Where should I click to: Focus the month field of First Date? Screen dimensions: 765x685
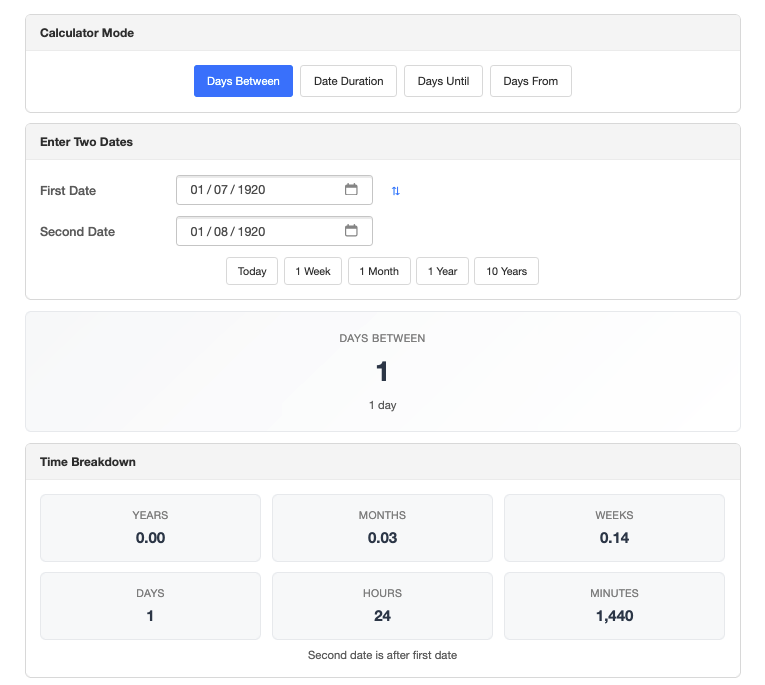pyautogui.click(x=197, y=190)
